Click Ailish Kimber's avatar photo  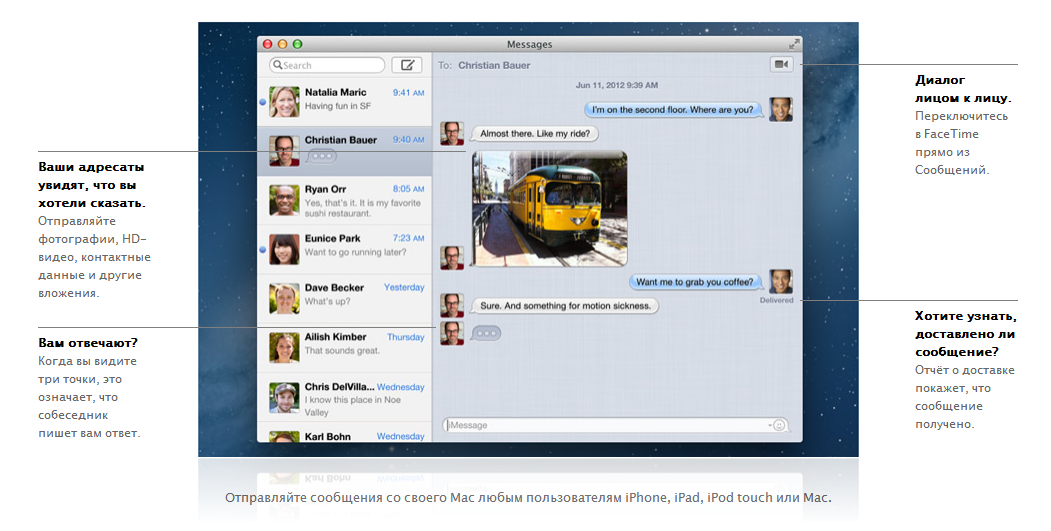tap(284, 348)
